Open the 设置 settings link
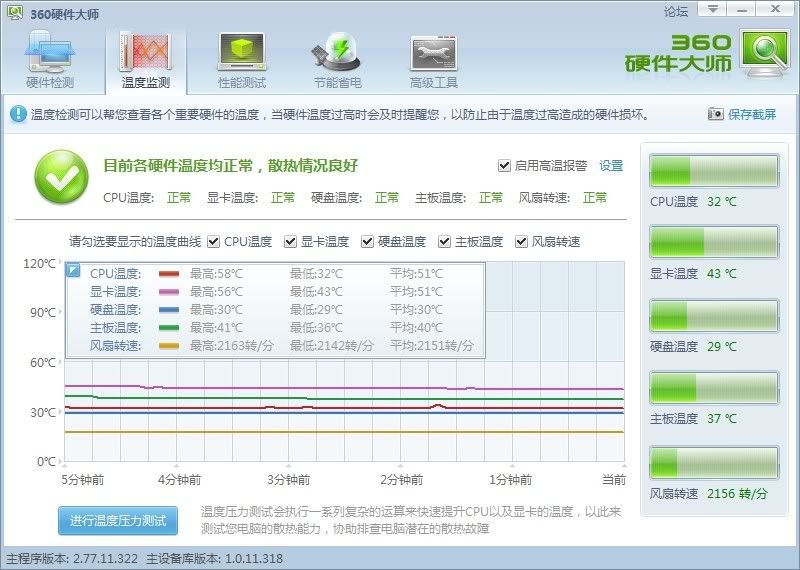 click(611, 165)
